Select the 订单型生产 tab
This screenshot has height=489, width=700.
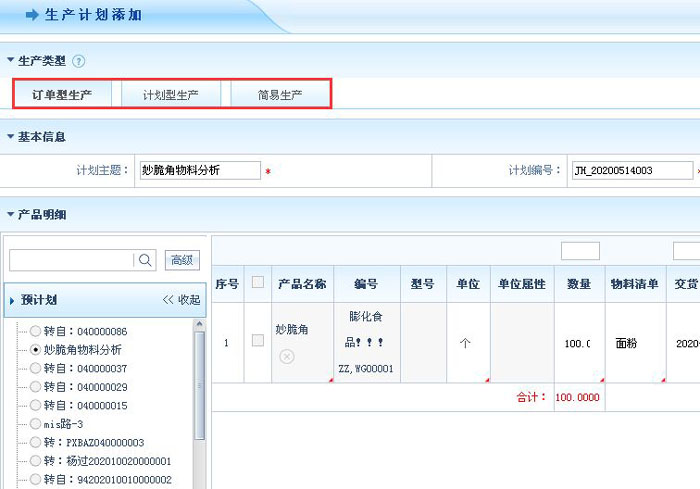[62, 95]
